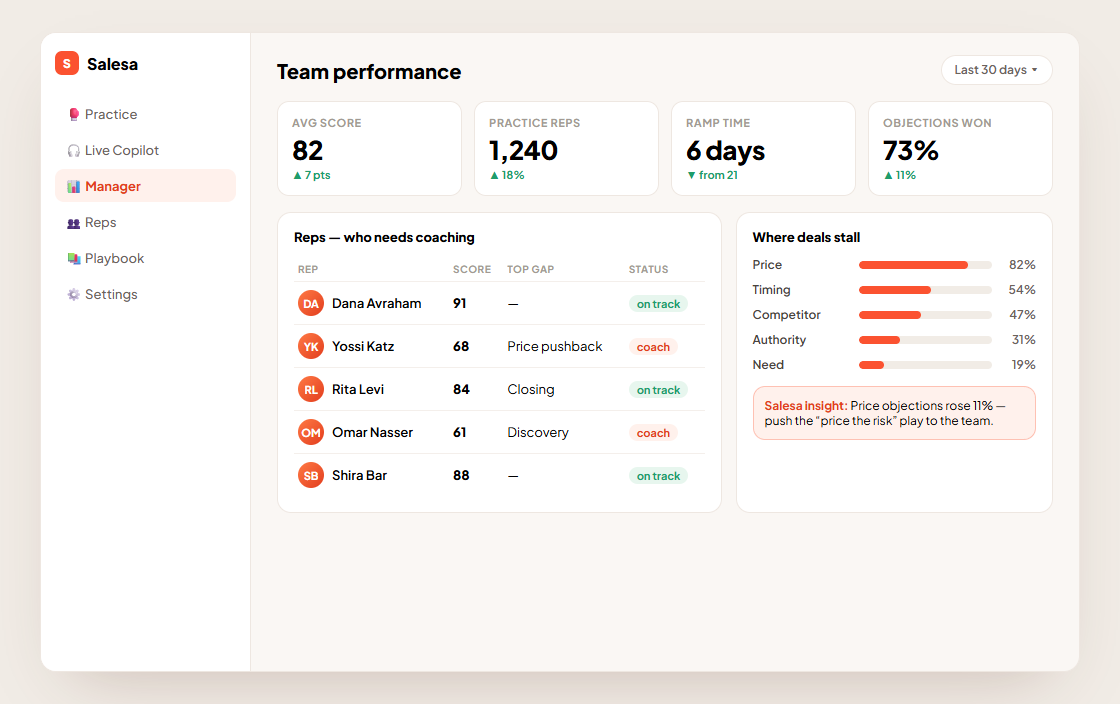Click the 54% Timing percentage
This screenshot has width=1120, height=704.
[x=1022, y=290]
